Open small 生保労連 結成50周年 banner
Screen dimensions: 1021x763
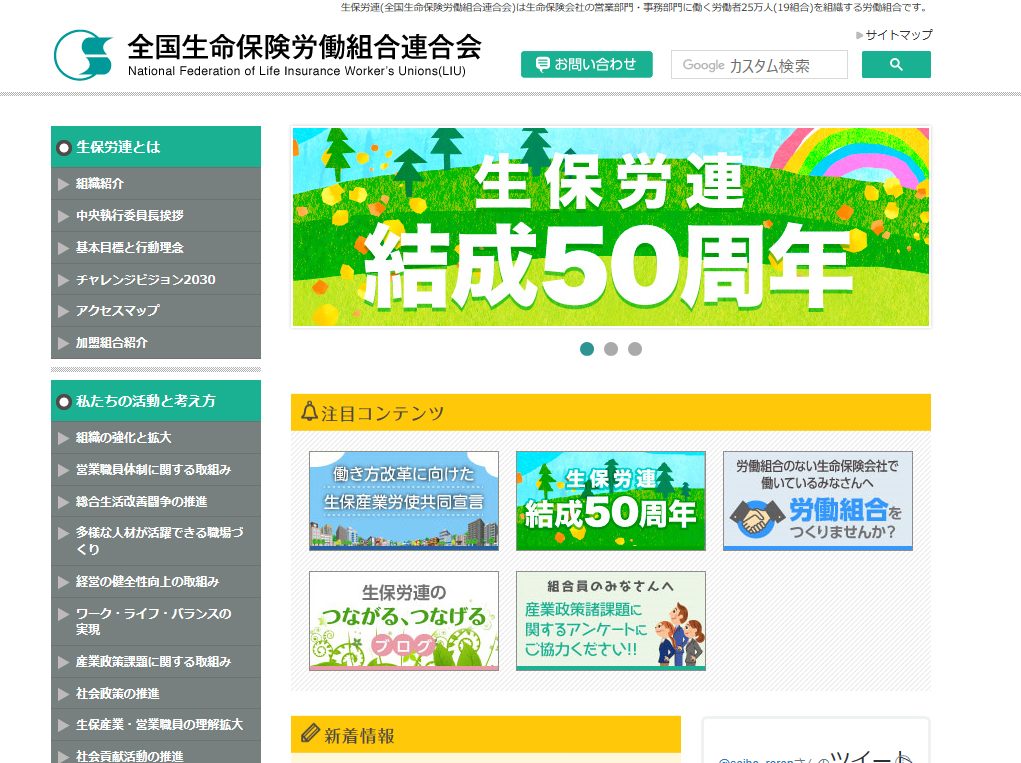pyautogui.click(x=611, y=501)
